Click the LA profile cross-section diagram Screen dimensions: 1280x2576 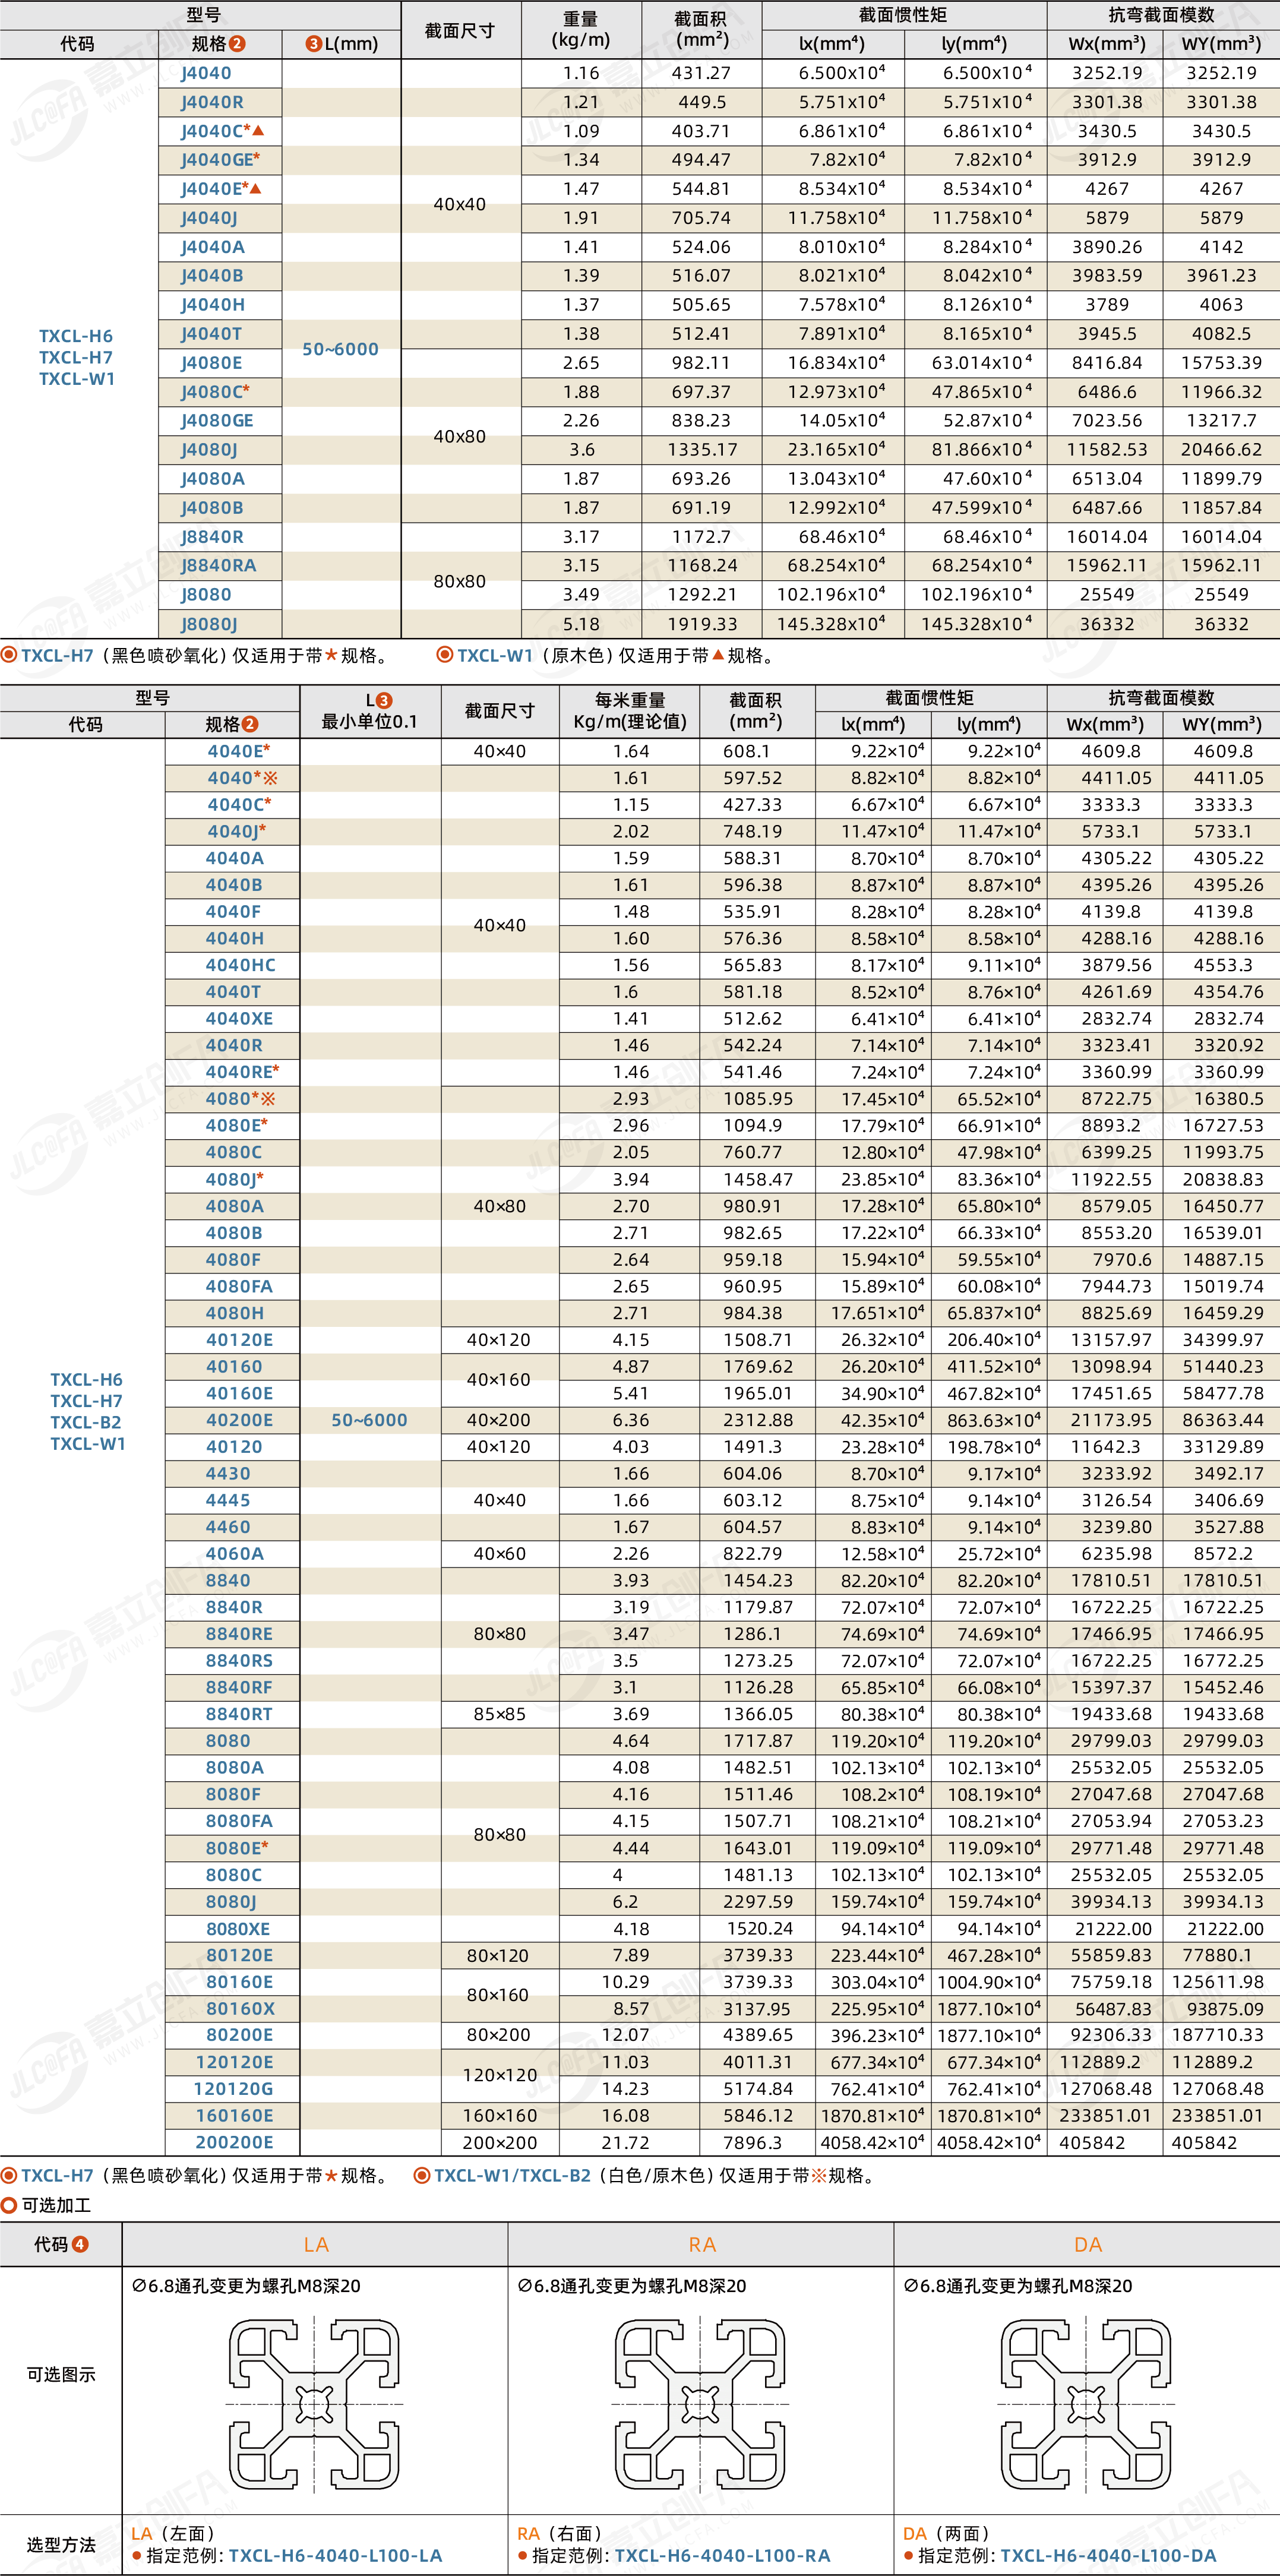coord(315,2405)
